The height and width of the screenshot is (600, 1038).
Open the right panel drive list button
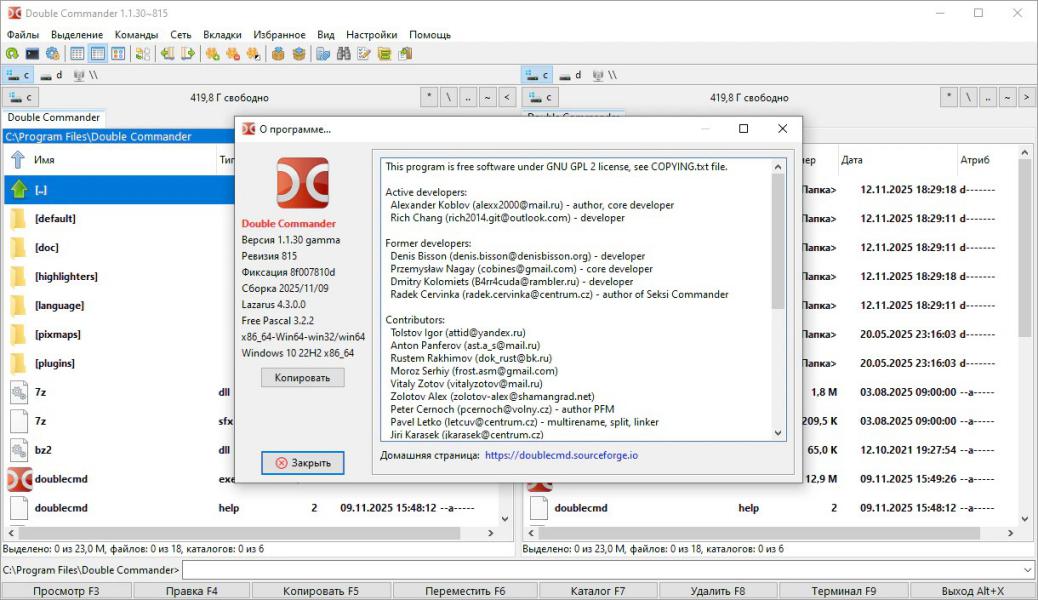tap(541, 97)
